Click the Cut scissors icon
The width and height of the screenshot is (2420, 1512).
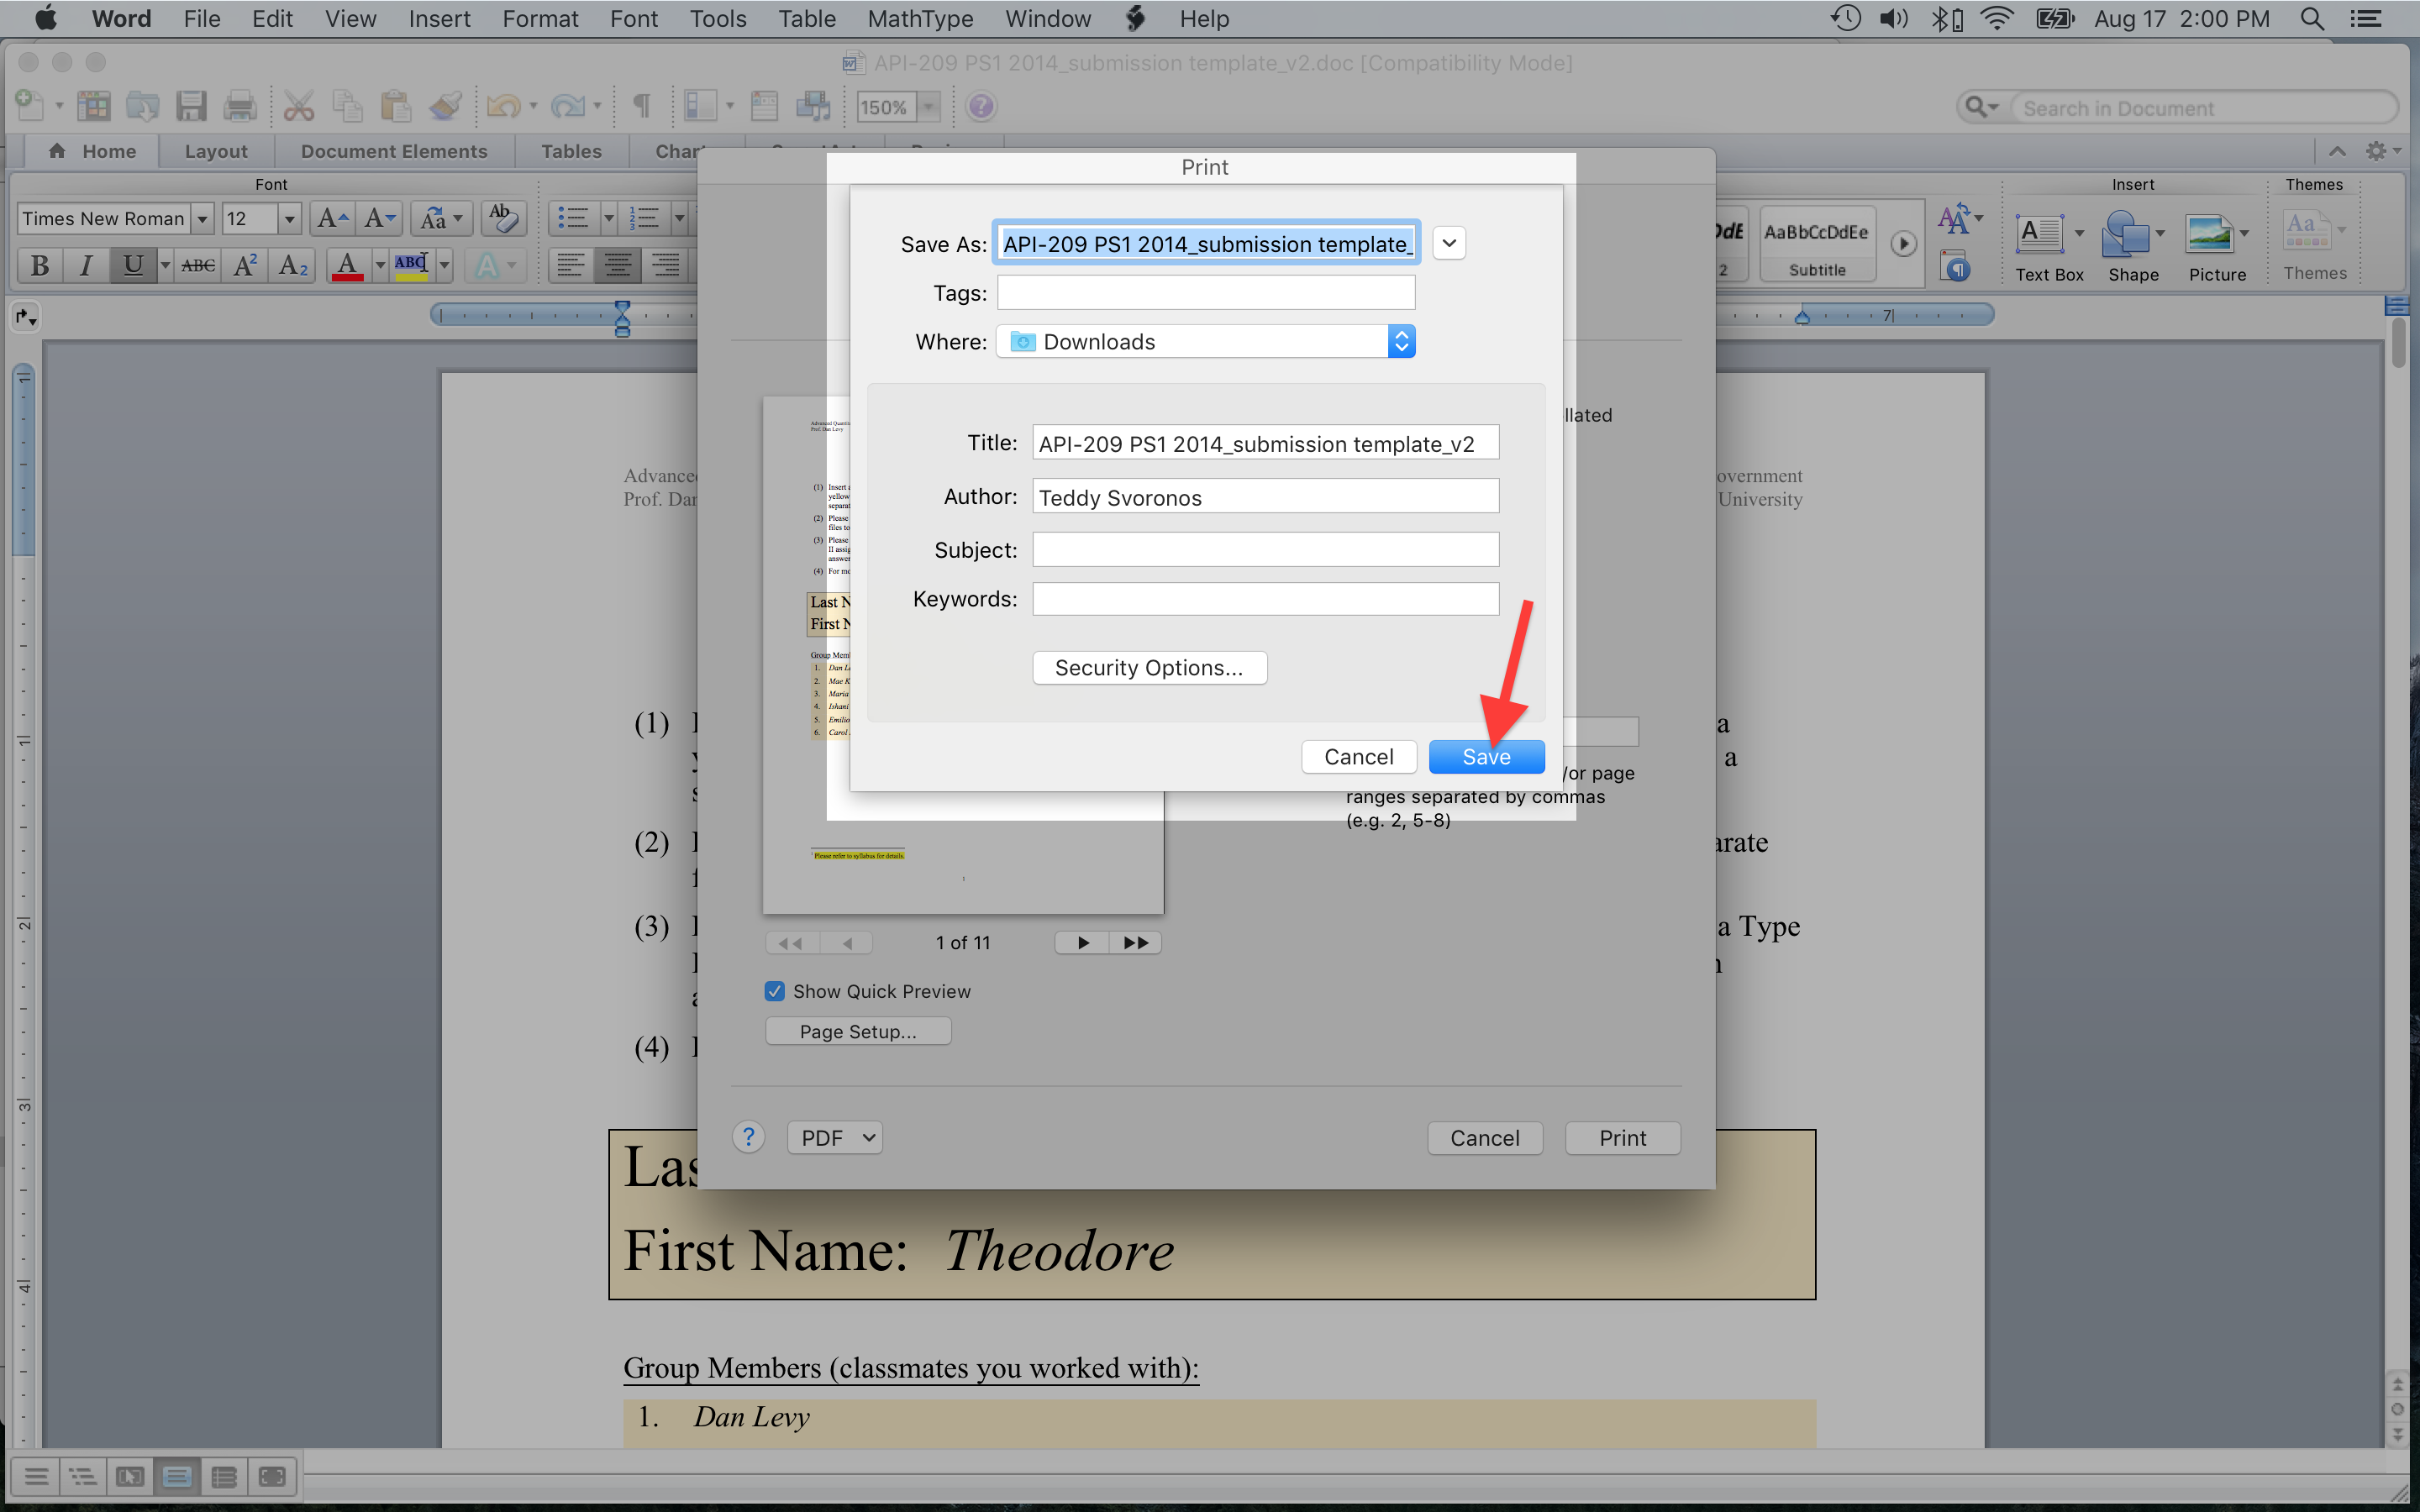tap(298, 106)
